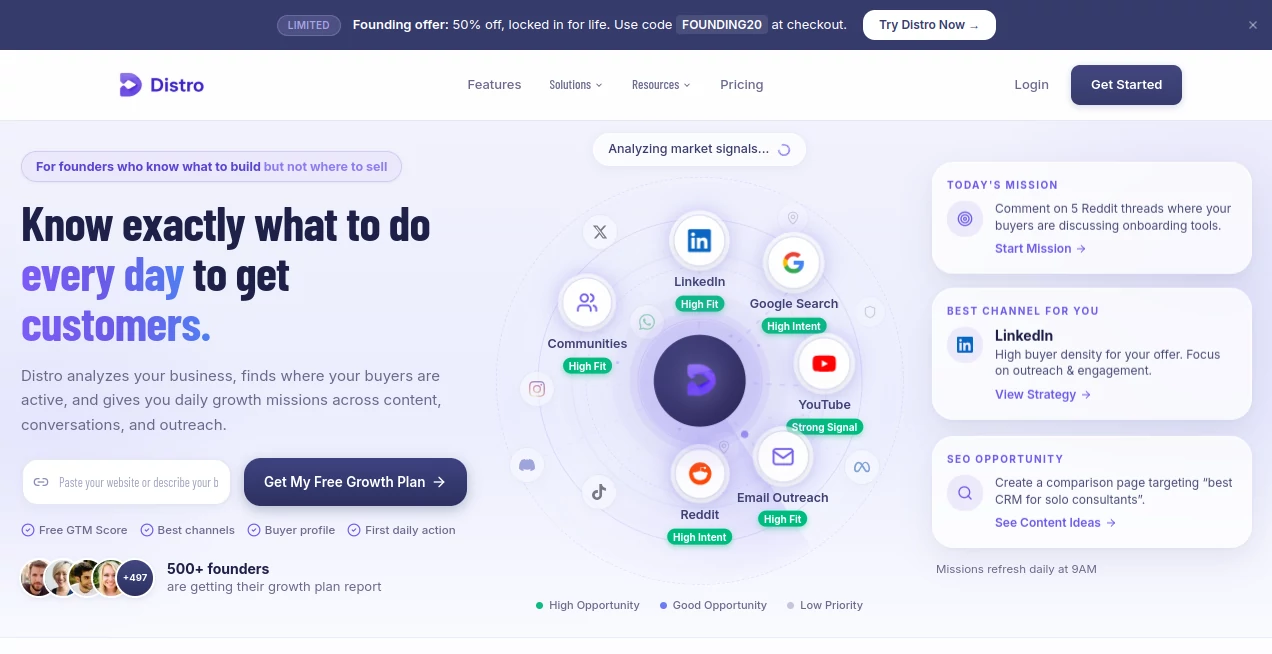
Task: Click the High Intent badge under Reddit
Action: click(x=700, y=537)
